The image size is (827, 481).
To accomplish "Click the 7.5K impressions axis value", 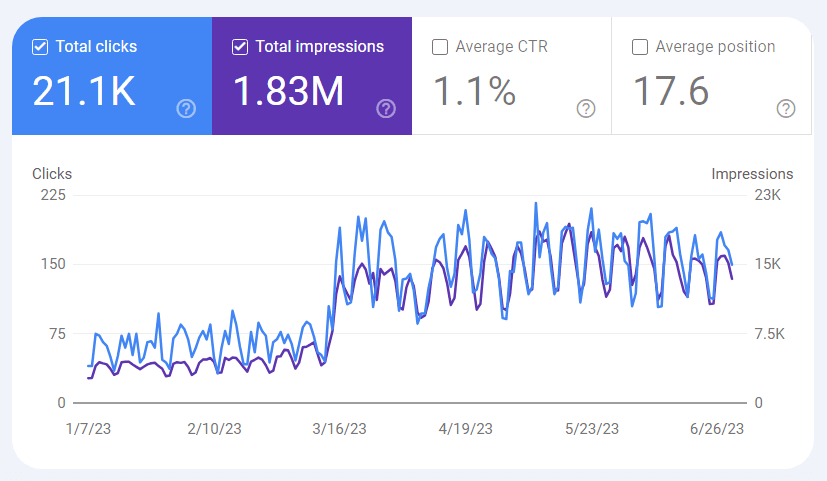I will click(770, 334).
